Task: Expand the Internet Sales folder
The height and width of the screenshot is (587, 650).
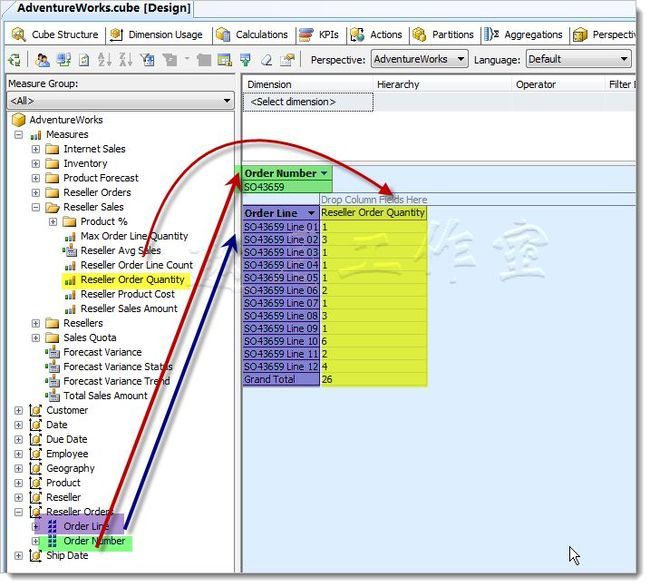Action: 36,149
